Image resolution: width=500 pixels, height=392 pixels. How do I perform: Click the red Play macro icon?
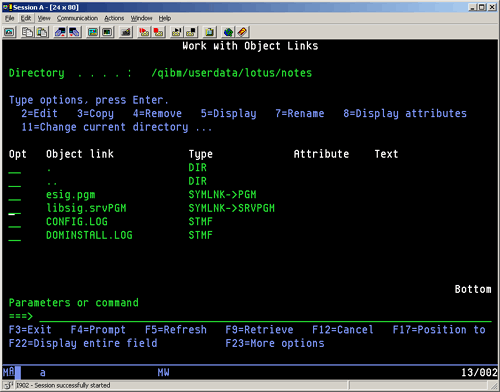coord(144,32)
